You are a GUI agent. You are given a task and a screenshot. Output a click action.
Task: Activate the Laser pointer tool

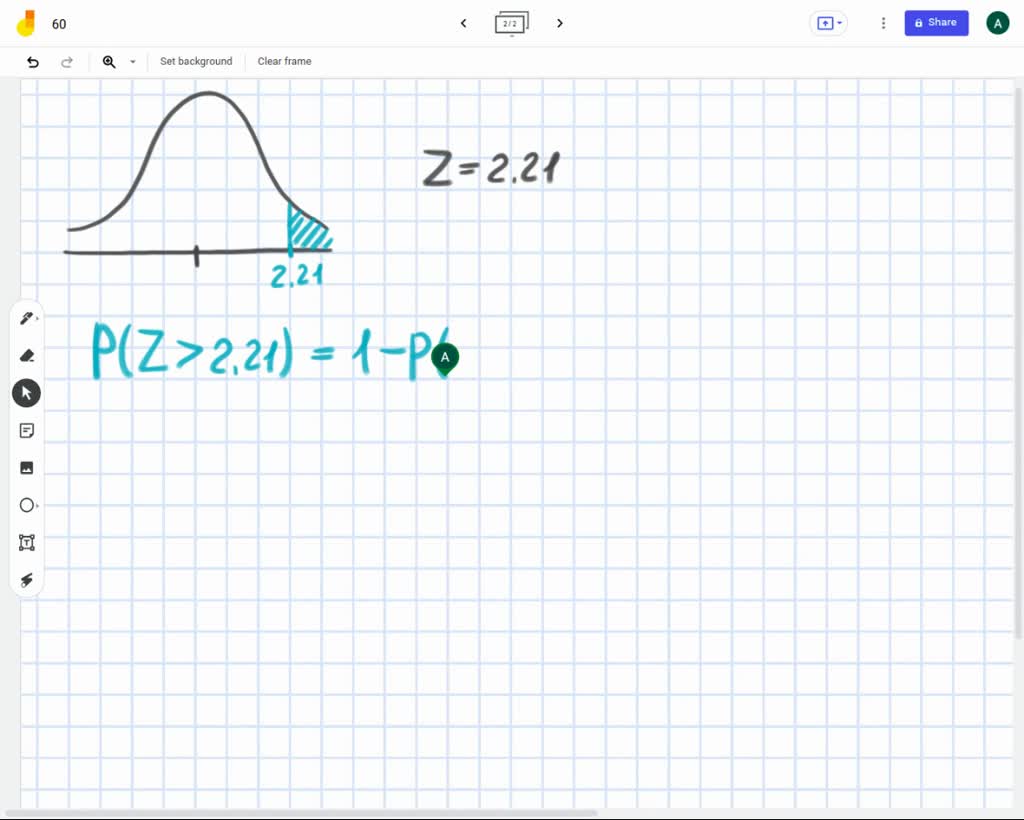click(26, 580)
